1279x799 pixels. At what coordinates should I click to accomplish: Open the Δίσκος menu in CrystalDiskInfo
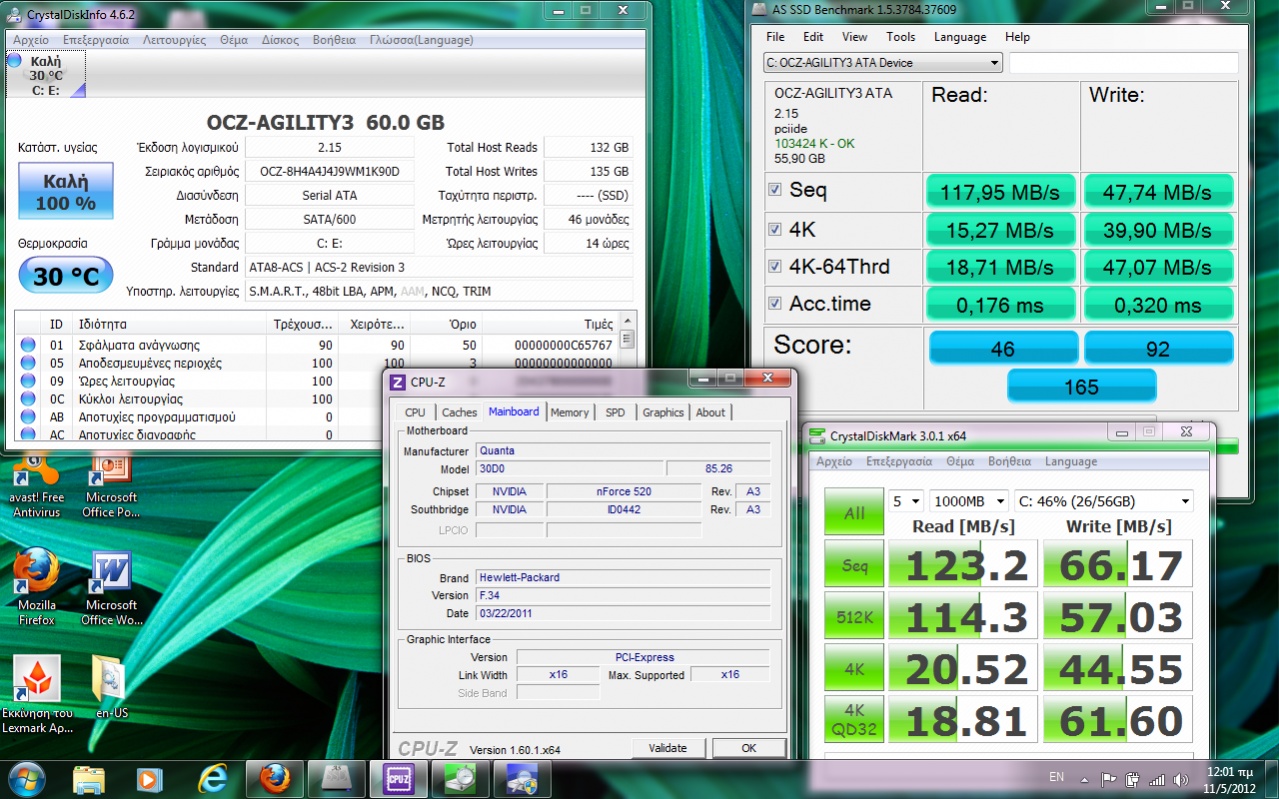[x=280, y=40]
